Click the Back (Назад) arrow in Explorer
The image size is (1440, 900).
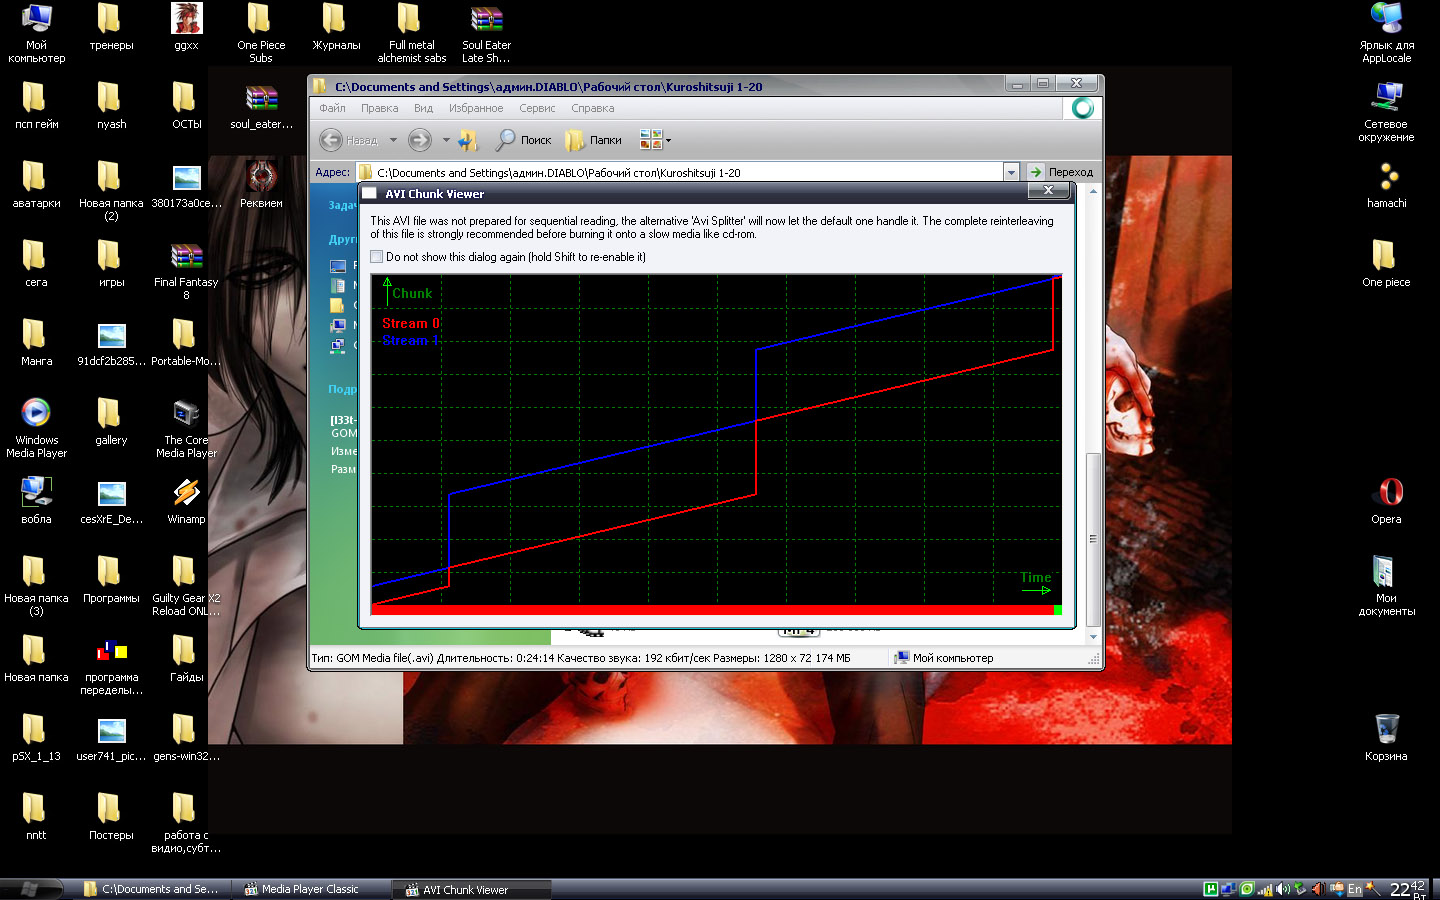(x=349, y=140)
